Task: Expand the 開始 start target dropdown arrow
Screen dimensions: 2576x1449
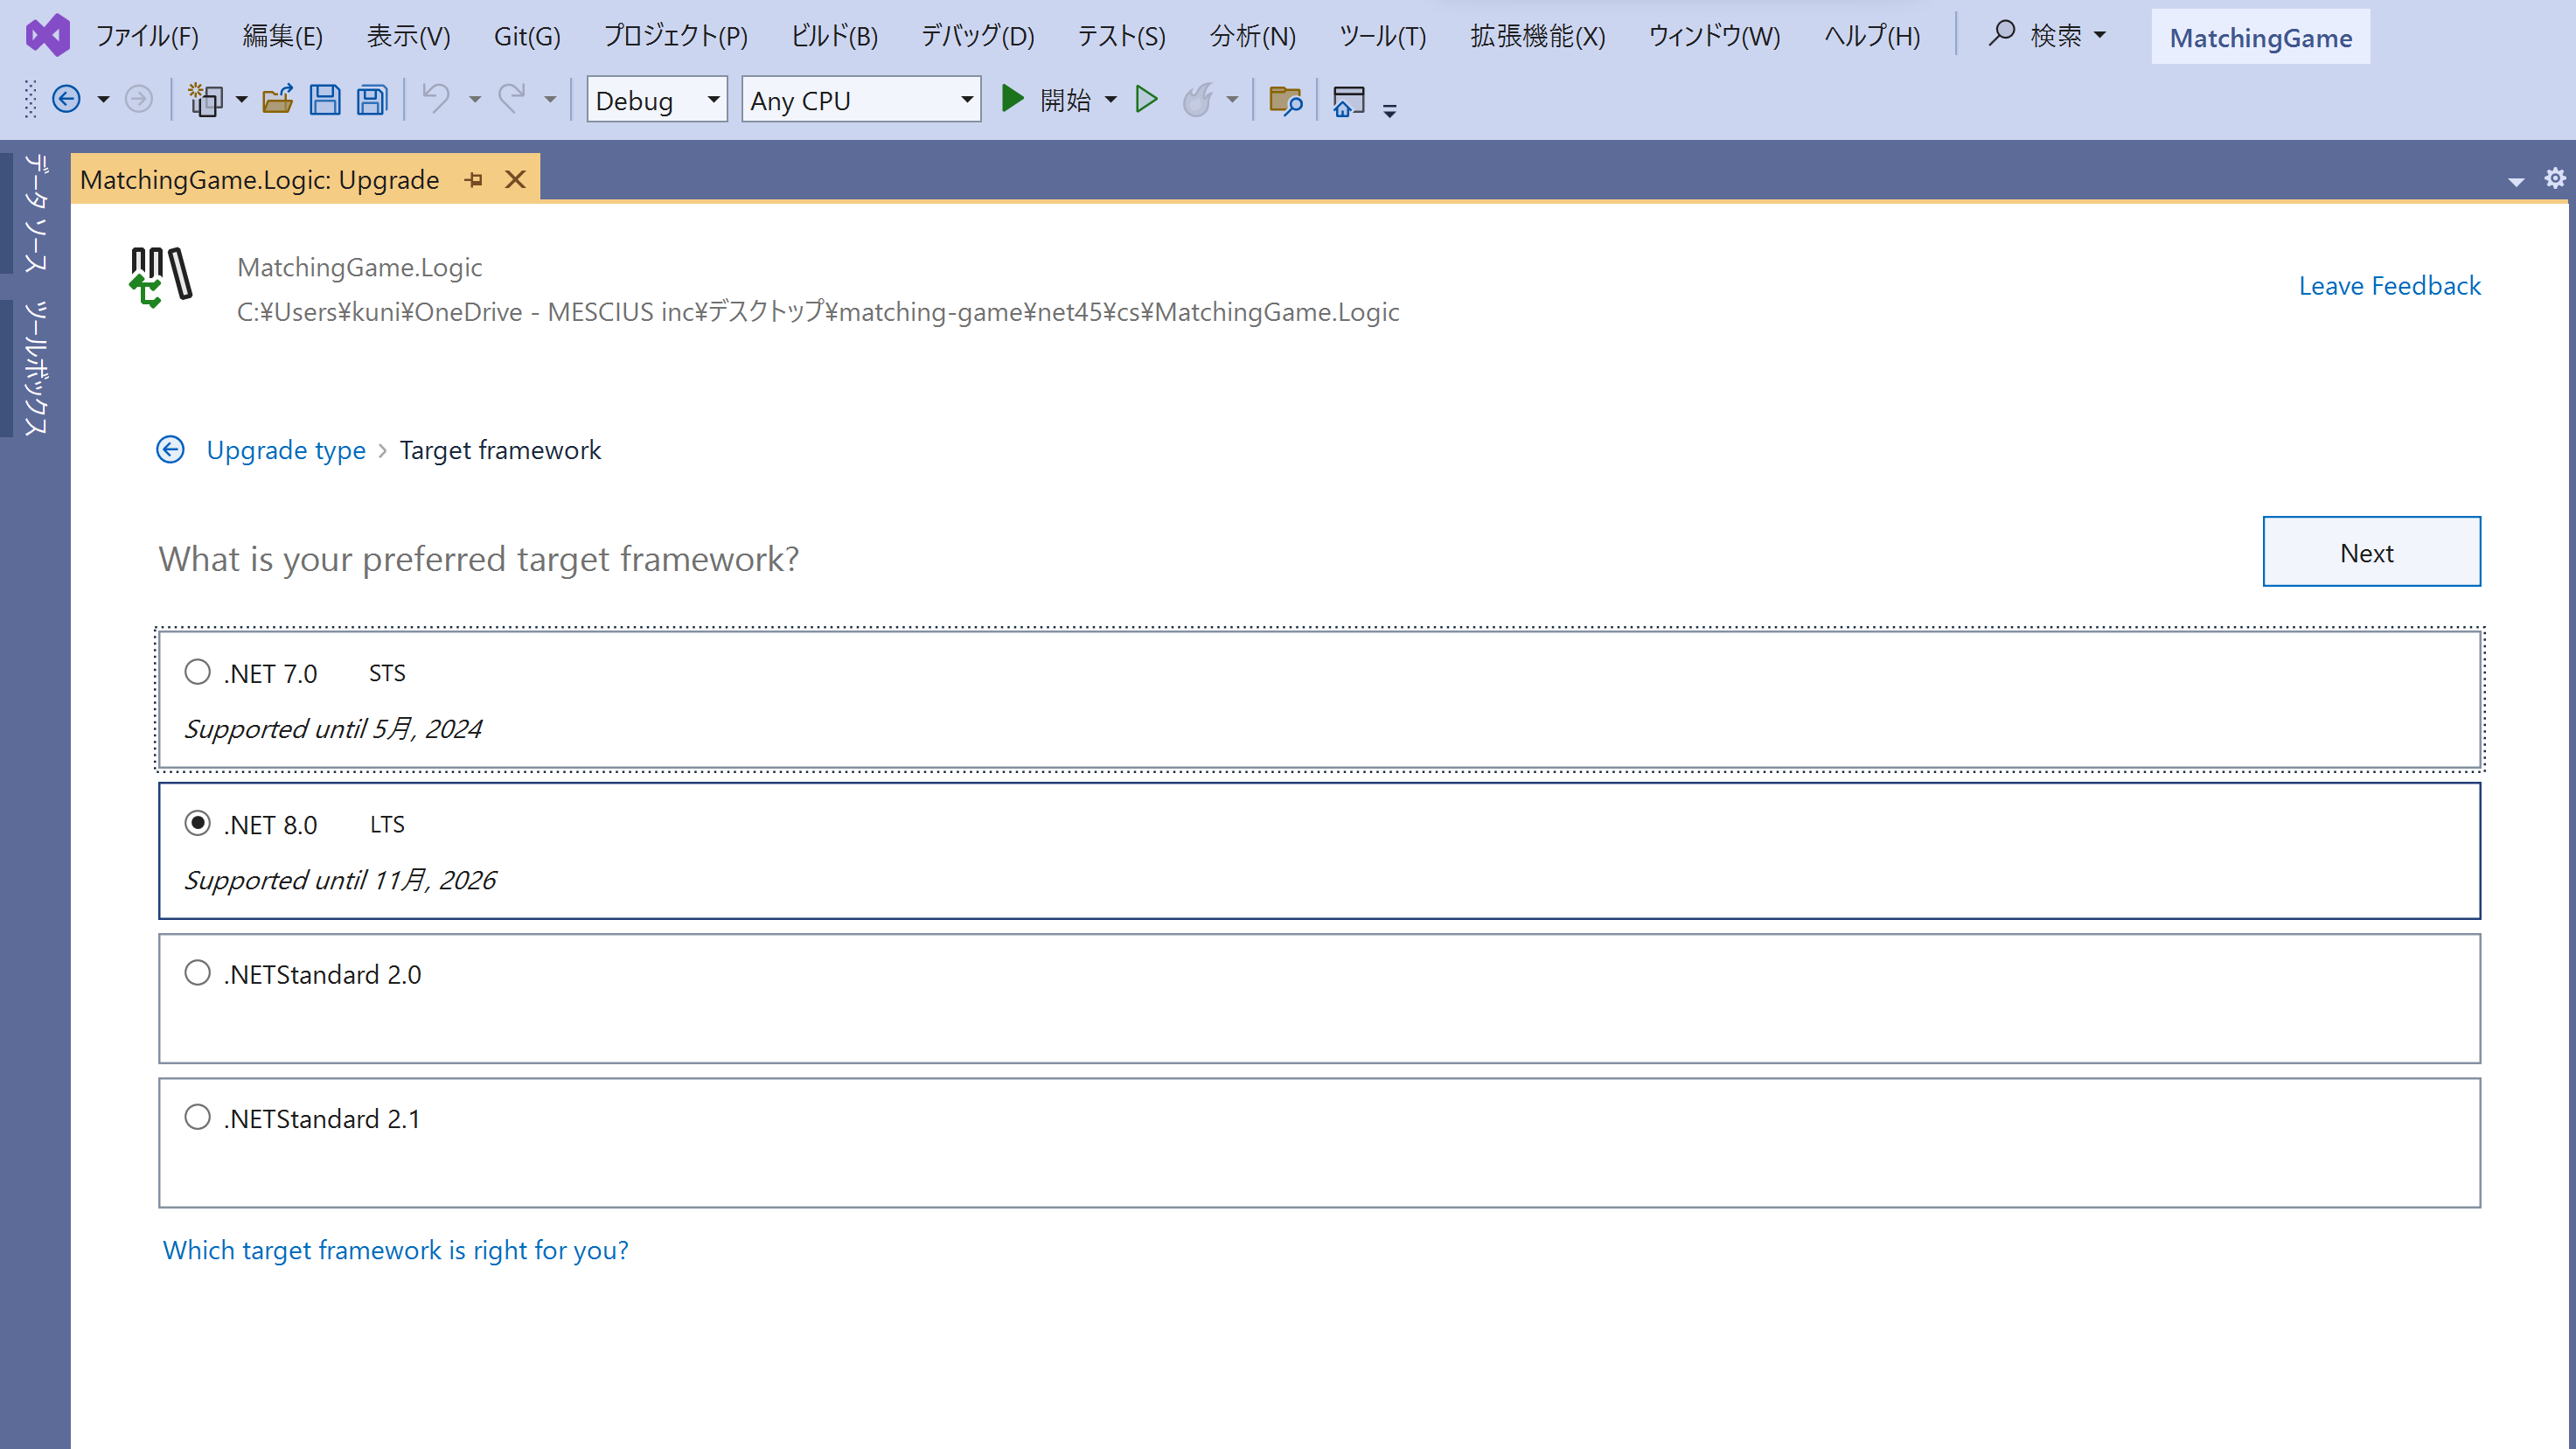Action: 1111,99
